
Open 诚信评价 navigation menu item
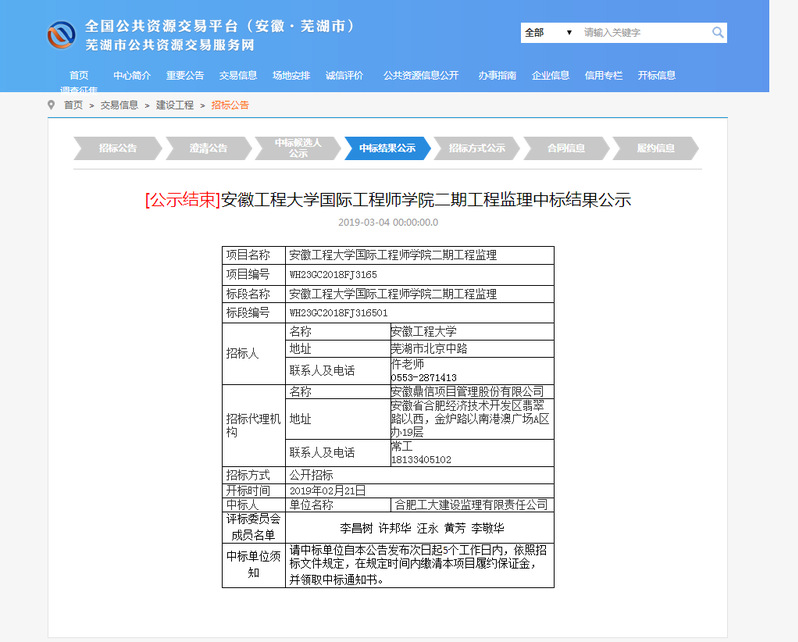click(x=344, y=75)
